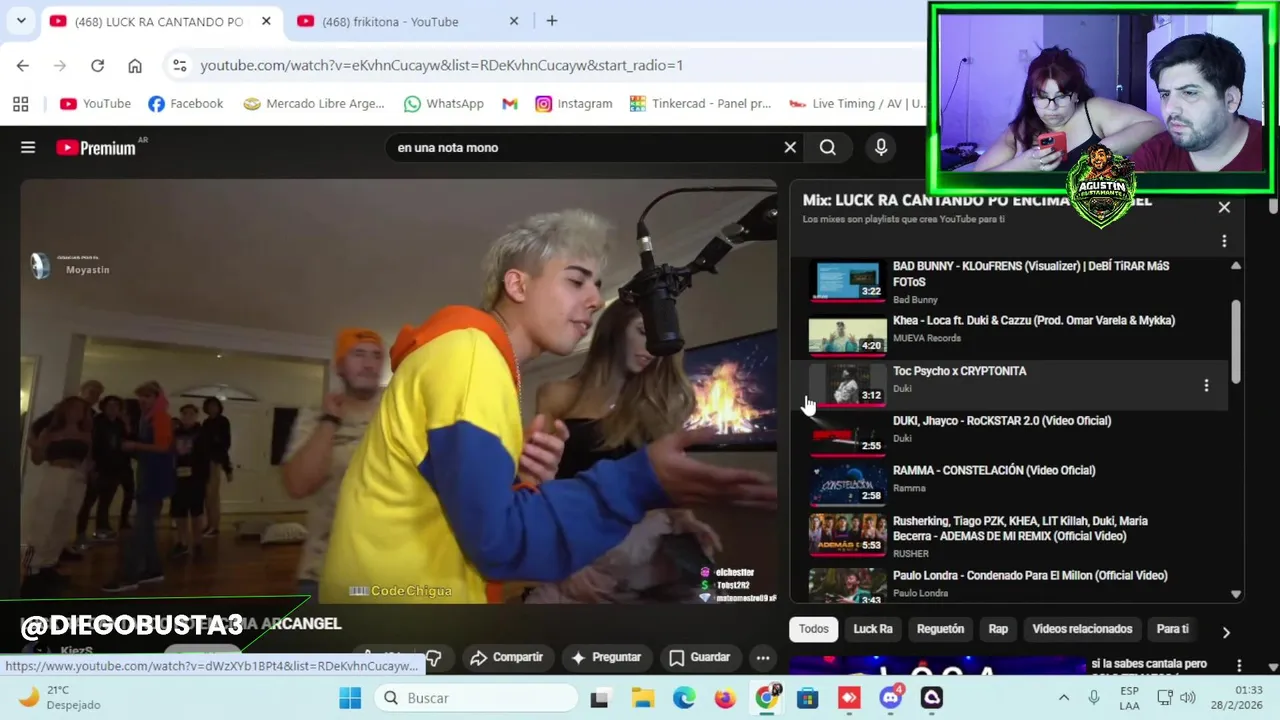1280x720 pixels.
Task: Go back in browser history
Action: [23, 65]
